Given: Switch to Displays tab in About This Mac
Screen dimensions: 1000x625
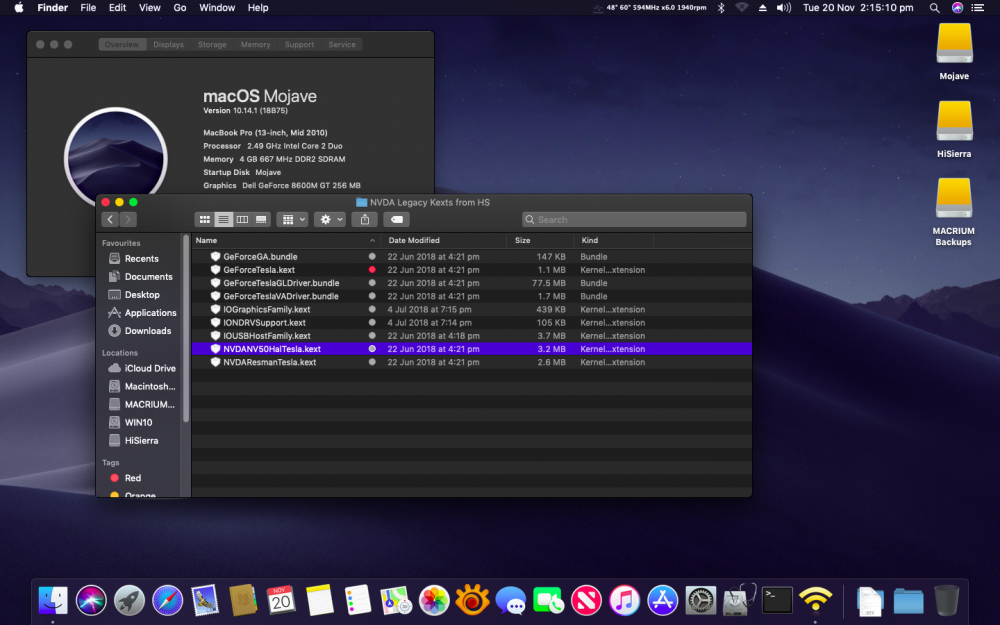Looking at the screenshot, I should coord(168,45).
